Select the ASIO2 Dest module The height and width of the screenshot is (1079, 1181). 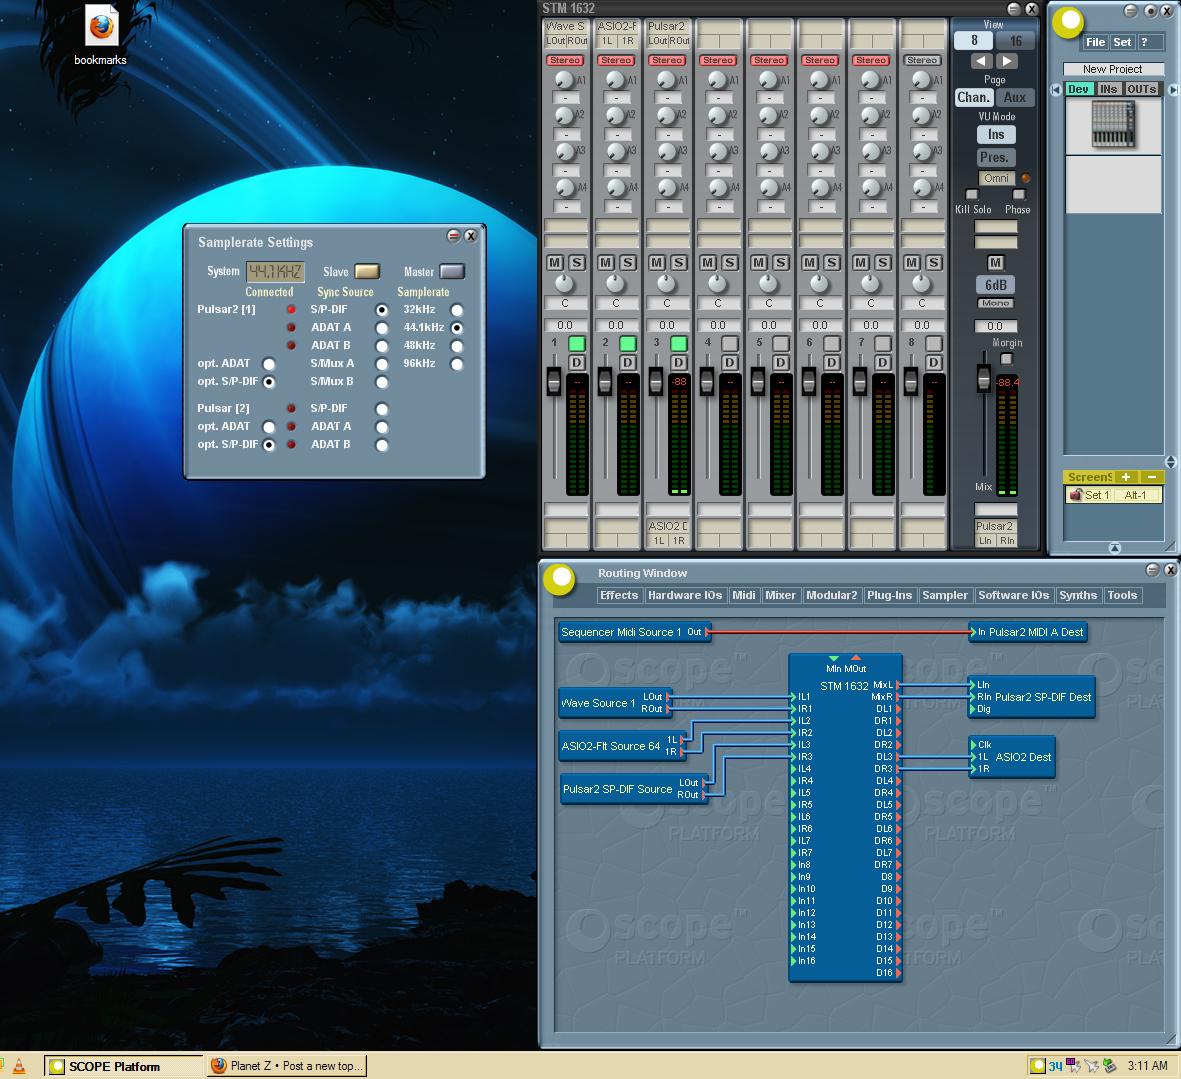click(x=1012, y=757)
